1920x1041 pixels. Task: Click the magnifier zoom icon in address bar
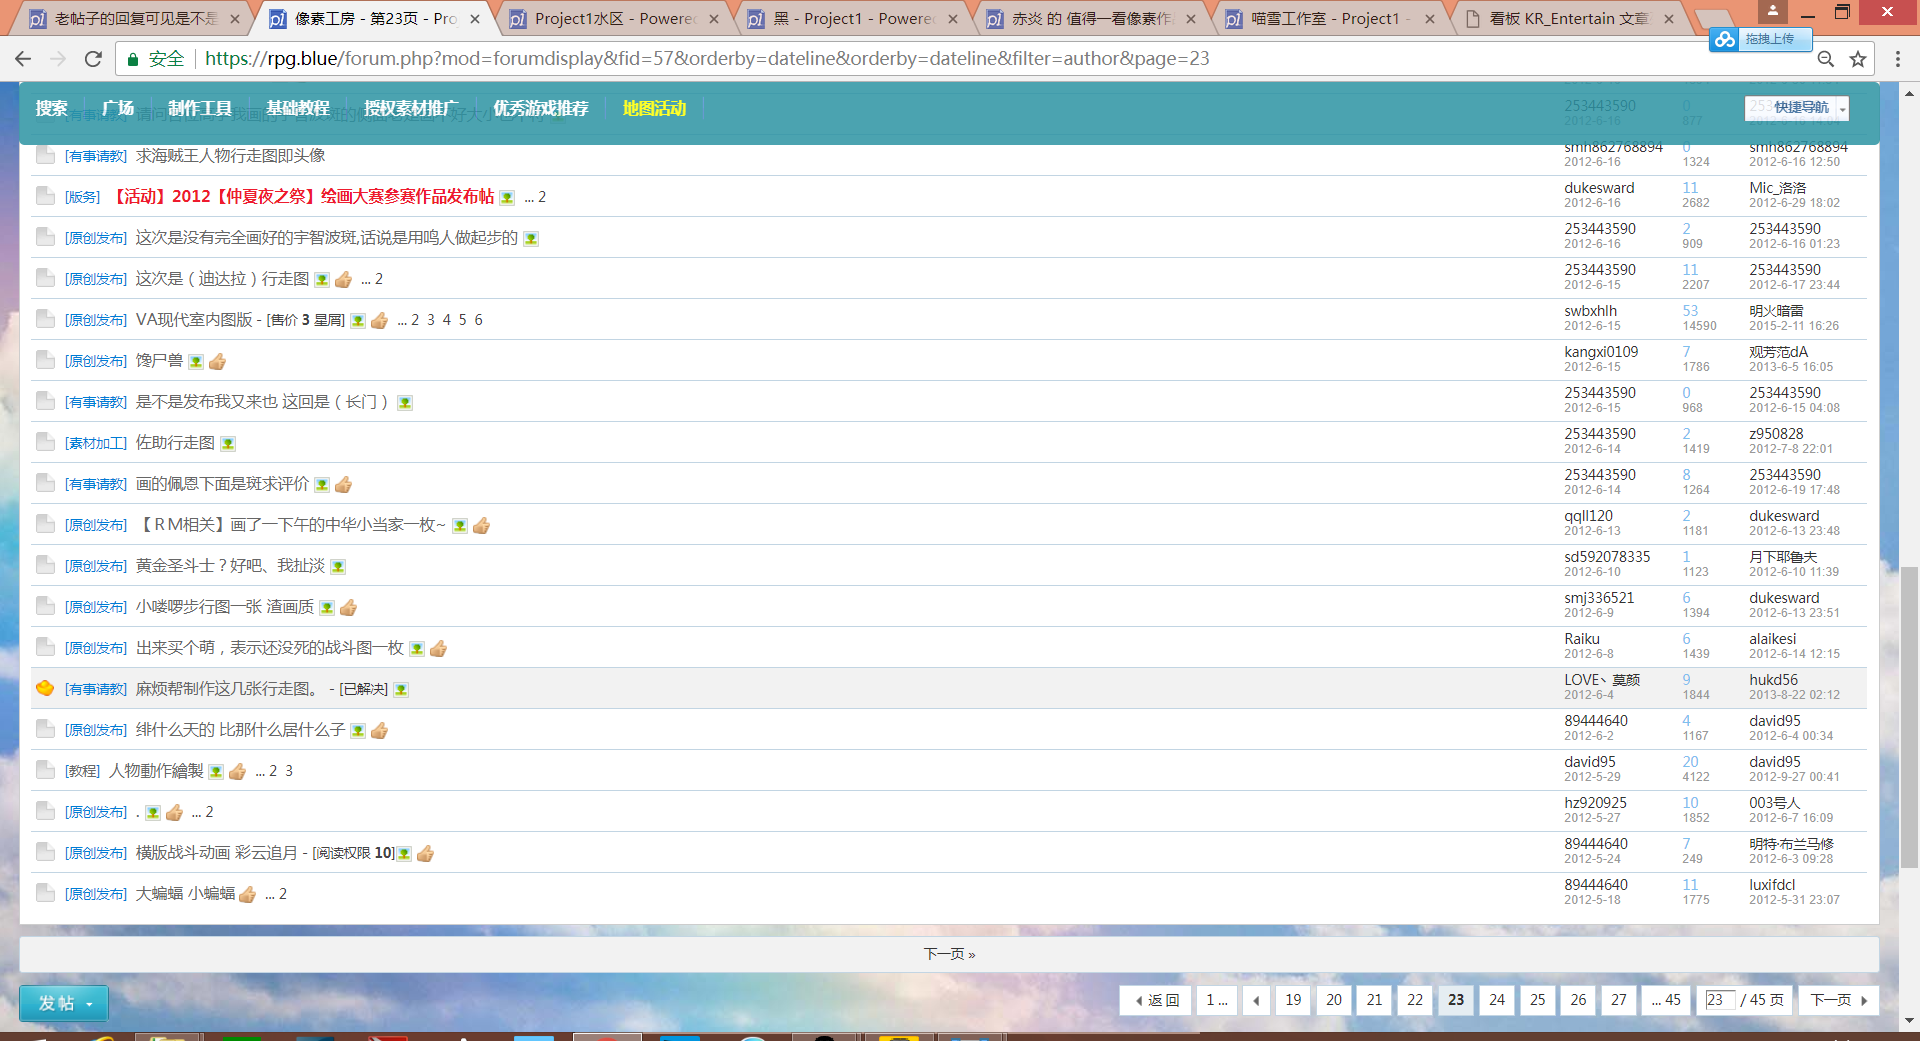pos(1825,59)
